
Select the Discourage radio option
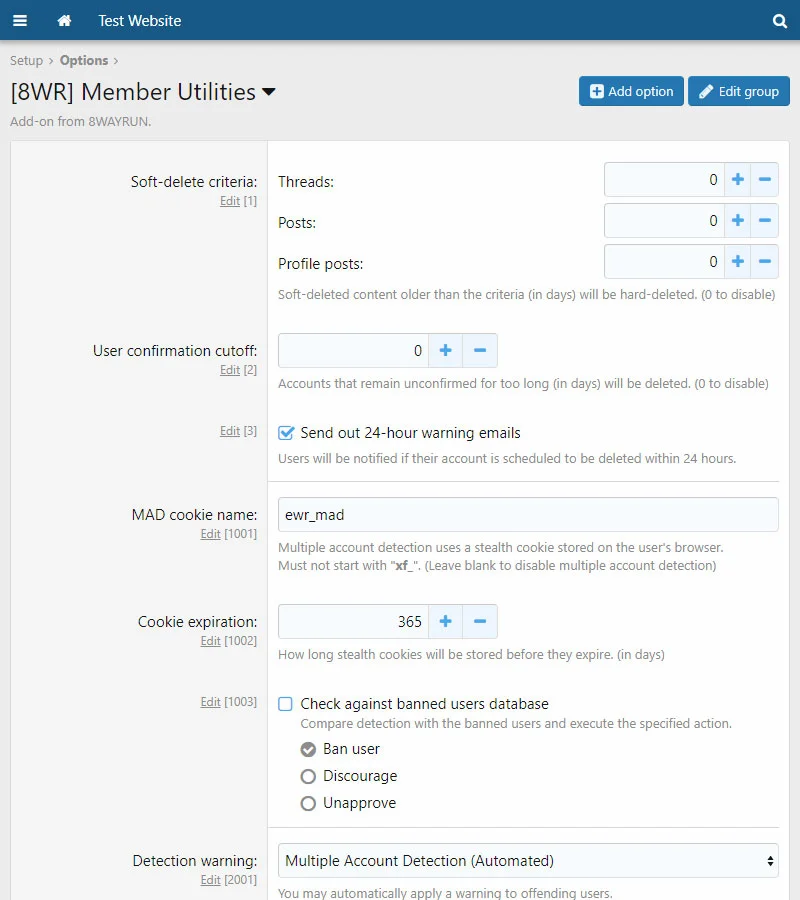(x=309, y=776)
